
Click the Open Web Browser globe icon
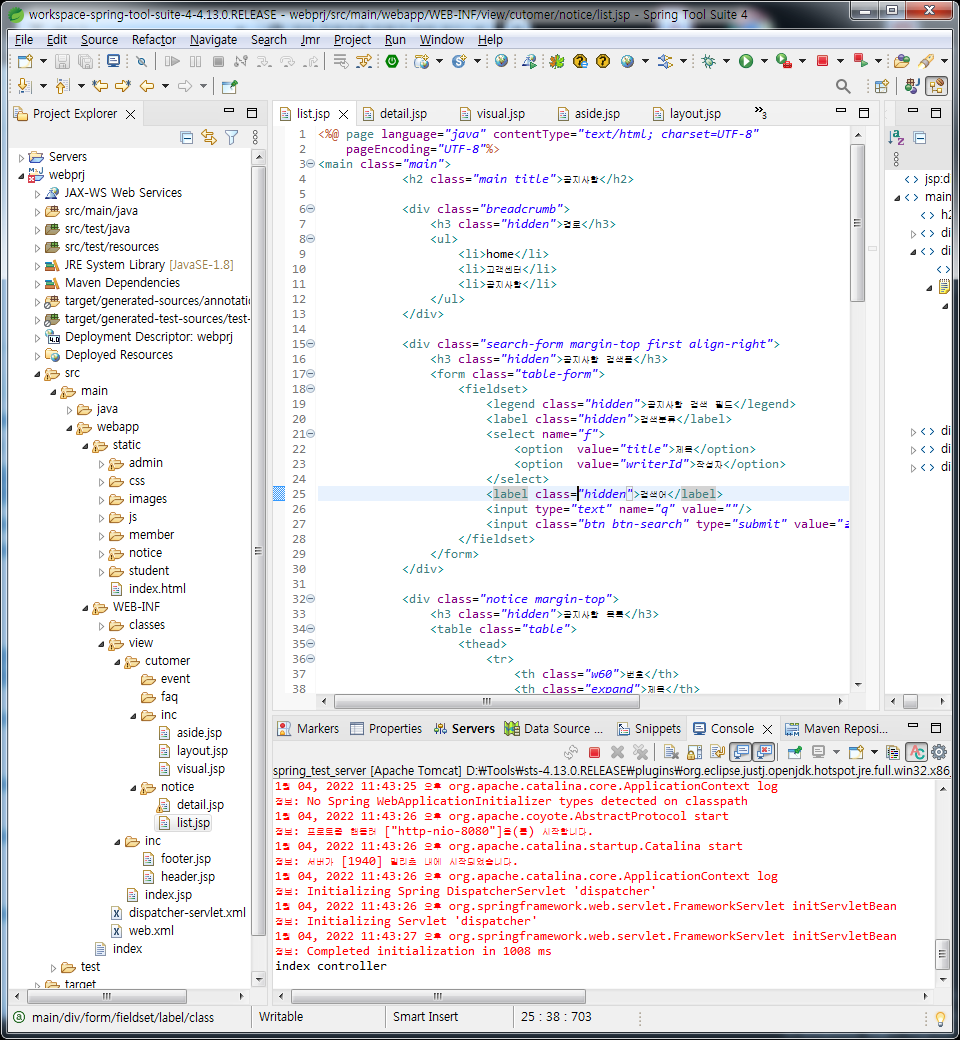tap(502, 62)
